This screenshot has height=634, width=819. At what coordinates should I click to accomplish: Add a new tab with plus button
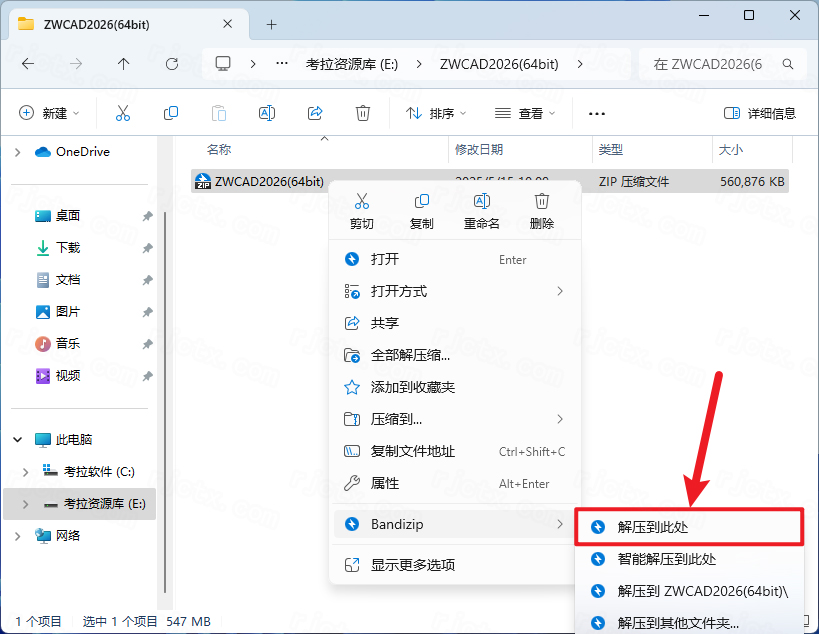tap(271, 24)
